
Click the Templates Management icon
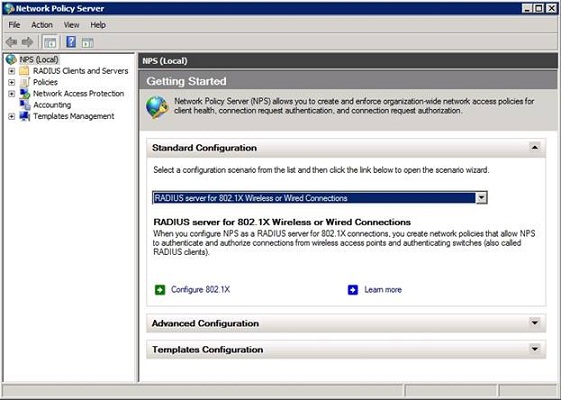24,116
